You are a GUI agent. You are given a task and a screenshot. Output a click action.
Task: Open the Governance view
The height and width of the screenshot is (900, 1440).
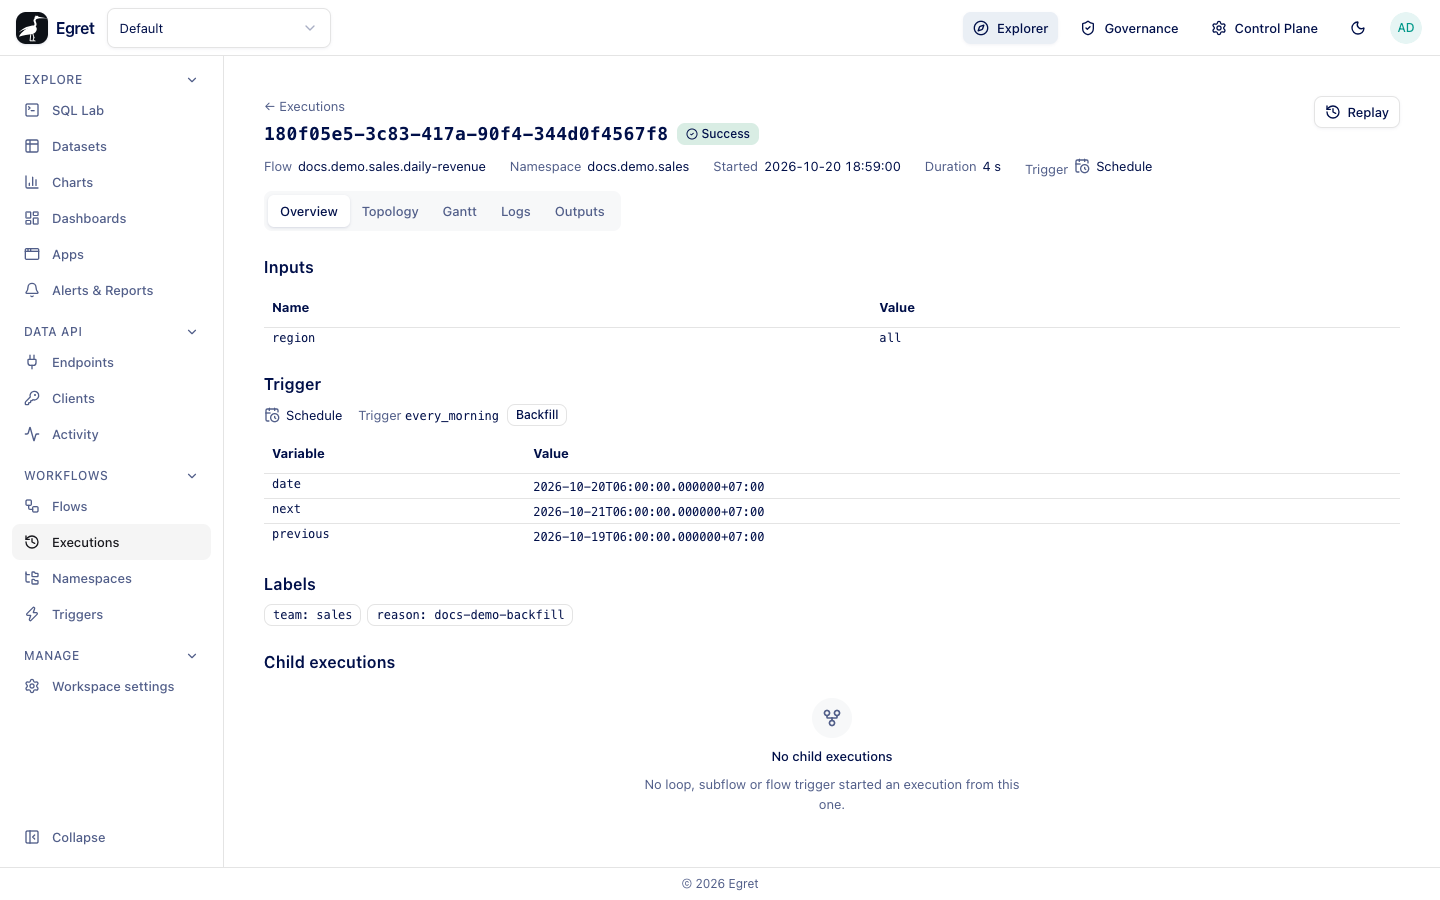[1129, 28]
